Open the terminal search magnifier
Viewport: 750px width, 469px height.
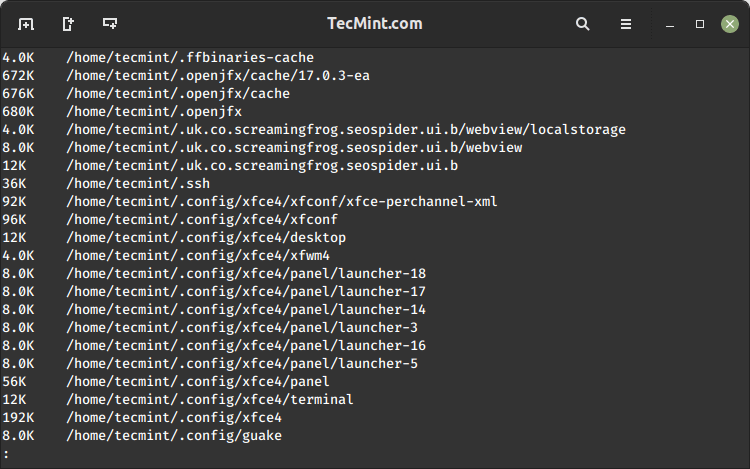583,23
